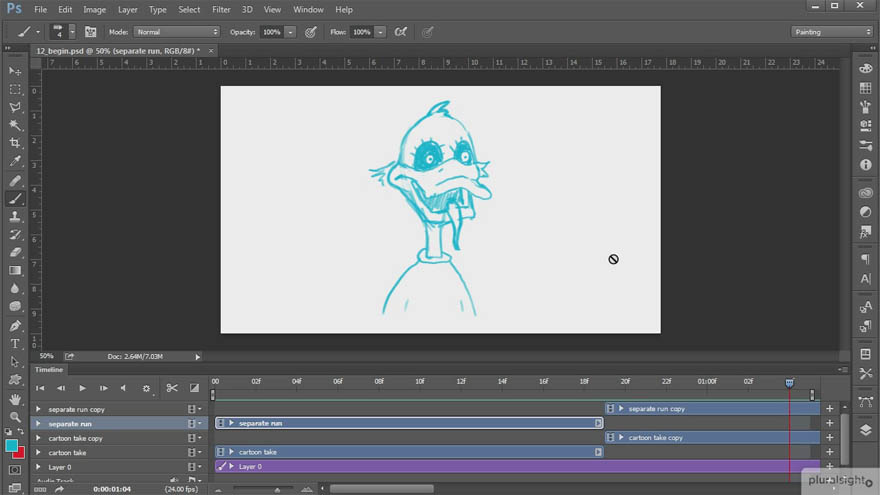Select the Hand tool

15,399
